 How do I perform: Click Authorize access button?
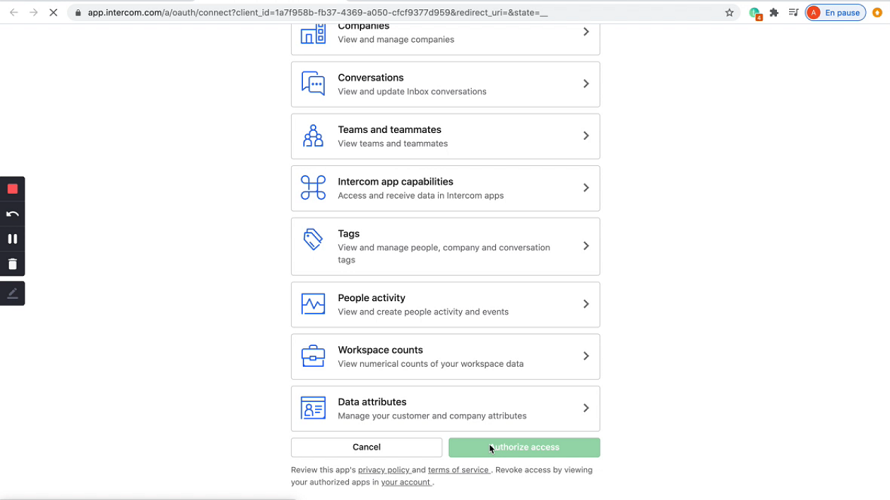coord(524,447)
